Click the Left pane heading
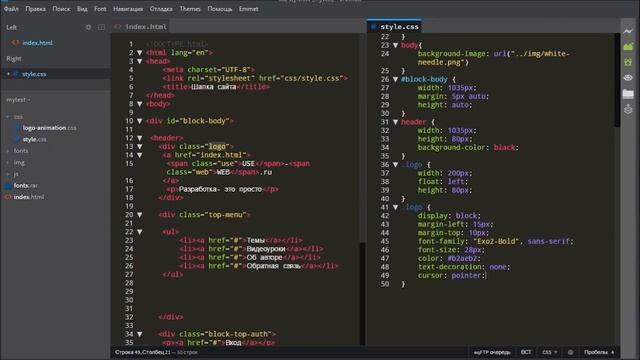Viewport: 640px width, 360px height. click(x=11, y=27)
